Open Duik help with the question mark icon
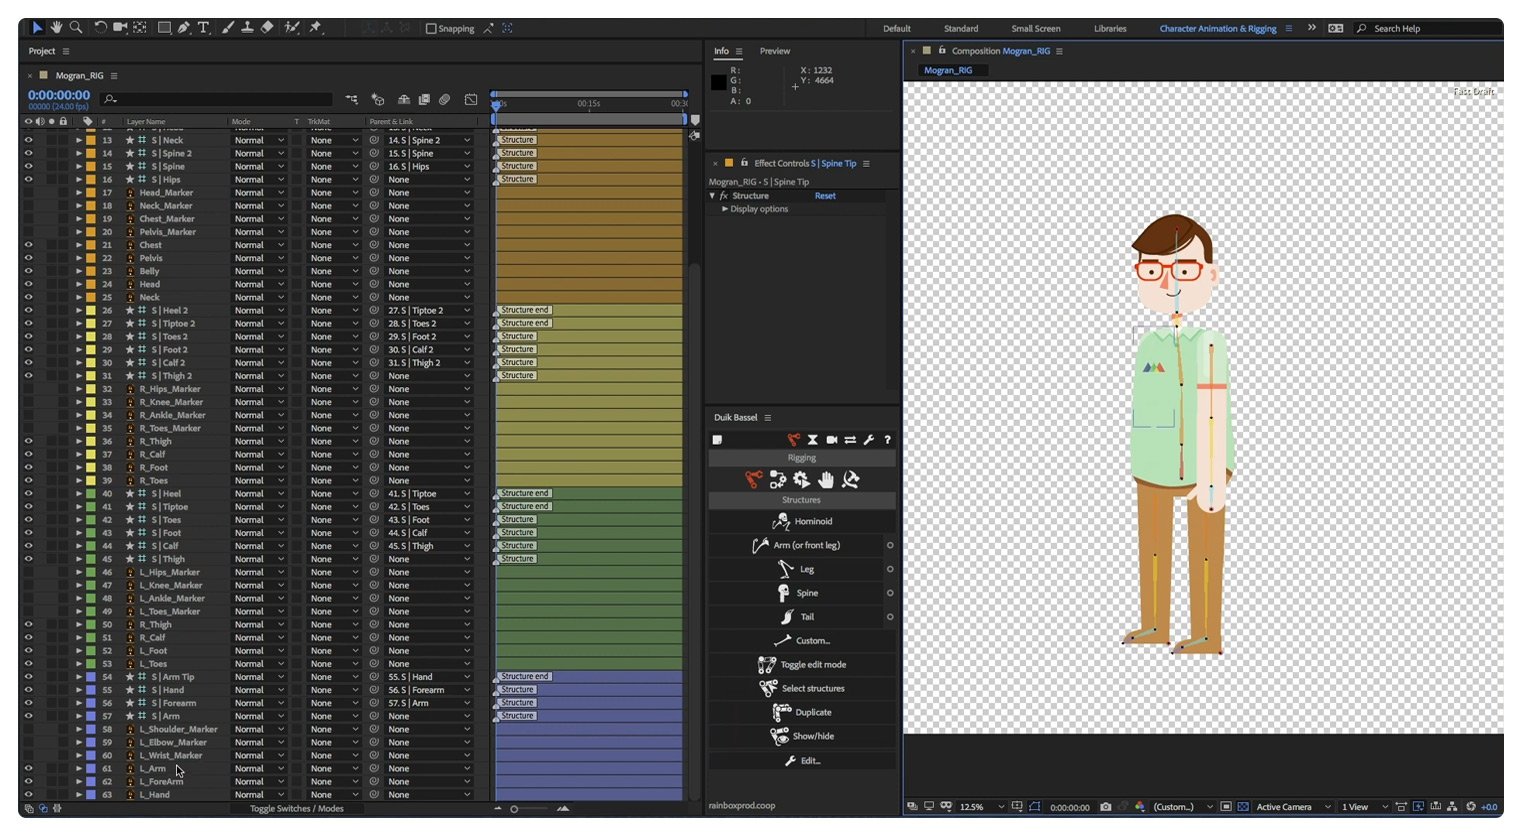 (888, 440)
